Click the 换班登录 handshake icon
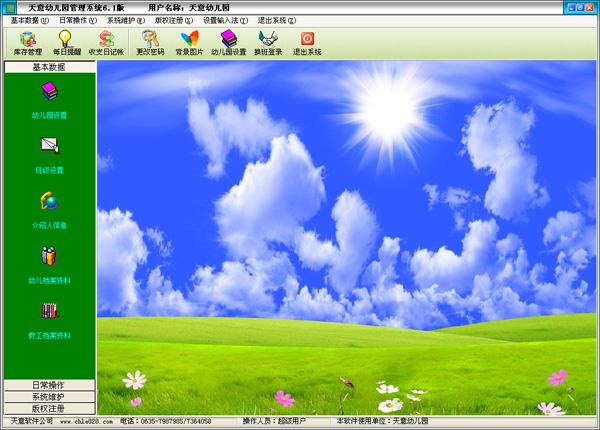600x430 pixels. pyautogui.click(x=268, y=42)
